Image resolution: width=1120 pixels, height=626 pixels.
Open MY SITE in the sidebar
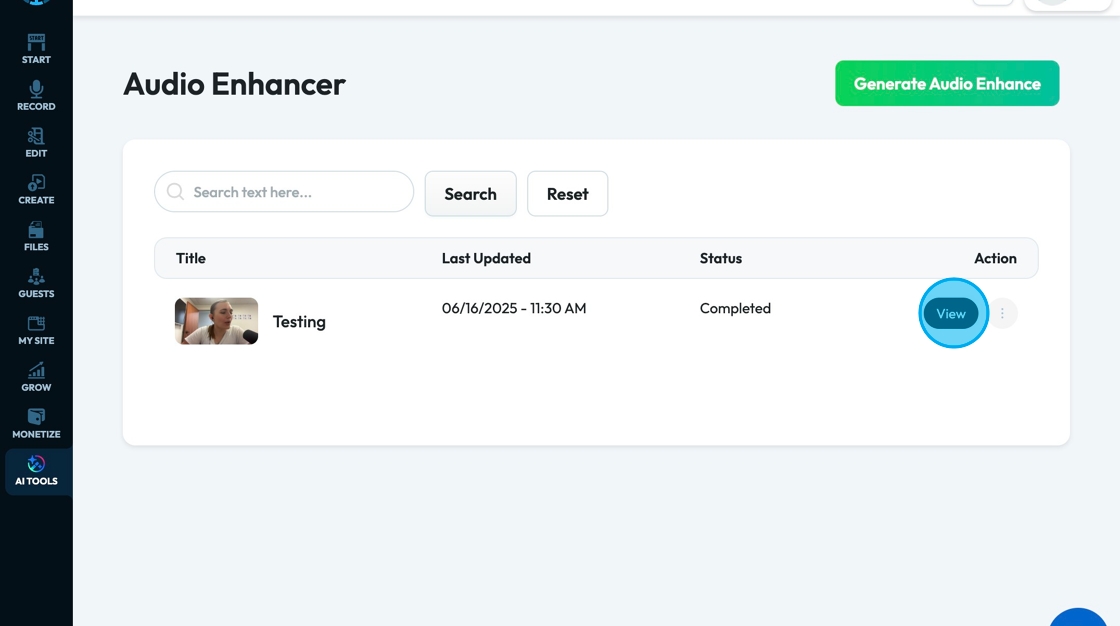tap(36, 330)
